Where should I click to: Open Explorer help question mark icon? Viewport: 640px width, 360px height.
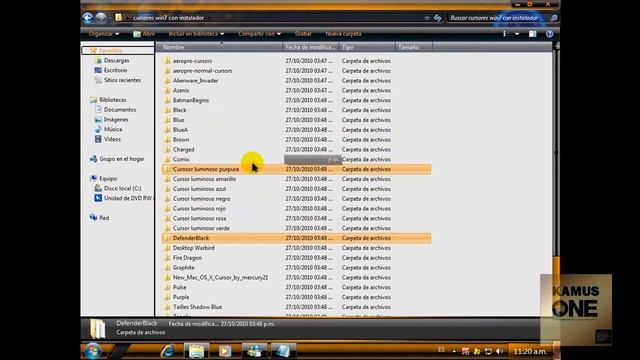tap(549, 34)
